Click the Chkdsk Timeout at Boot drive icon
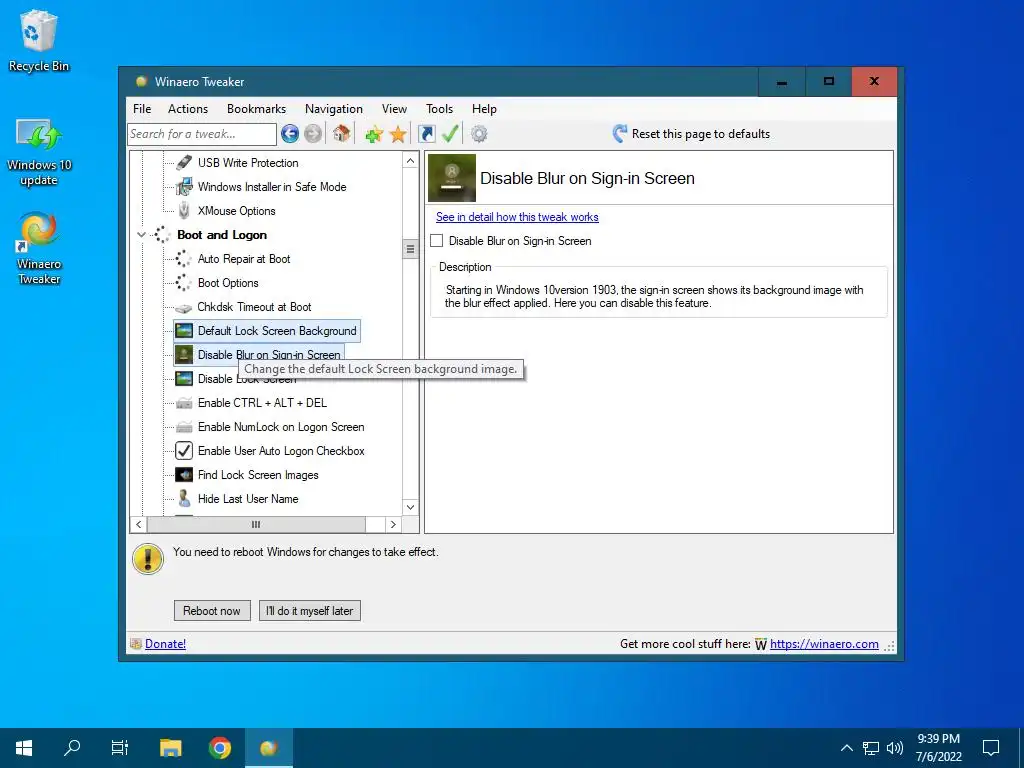1024x768 pixels. (x=184, y=308)
